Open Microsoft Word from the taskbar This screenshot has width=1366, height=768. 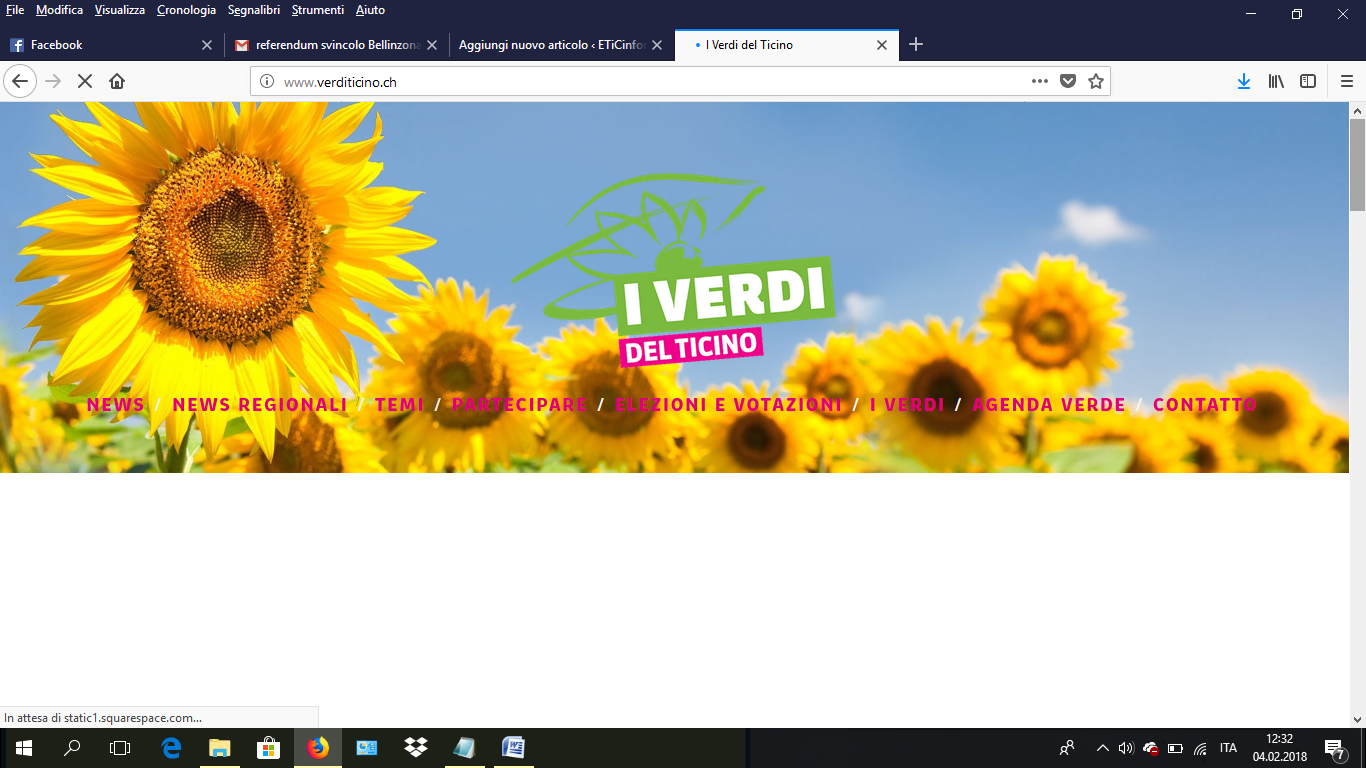pyautogui.click(x=514, y=748)
